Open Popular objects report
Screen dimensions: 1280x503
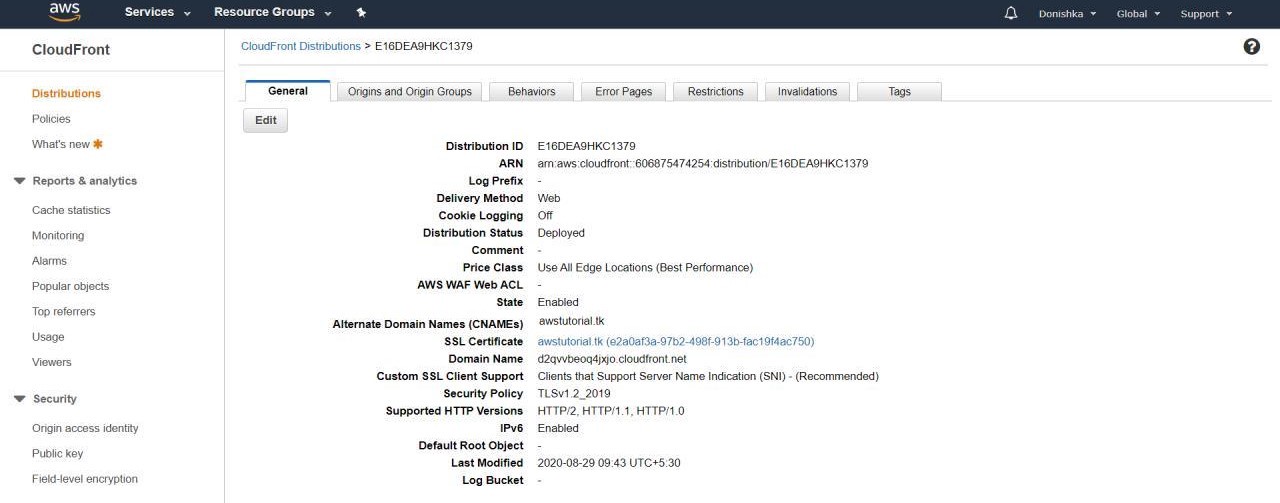tap(71, 286)
